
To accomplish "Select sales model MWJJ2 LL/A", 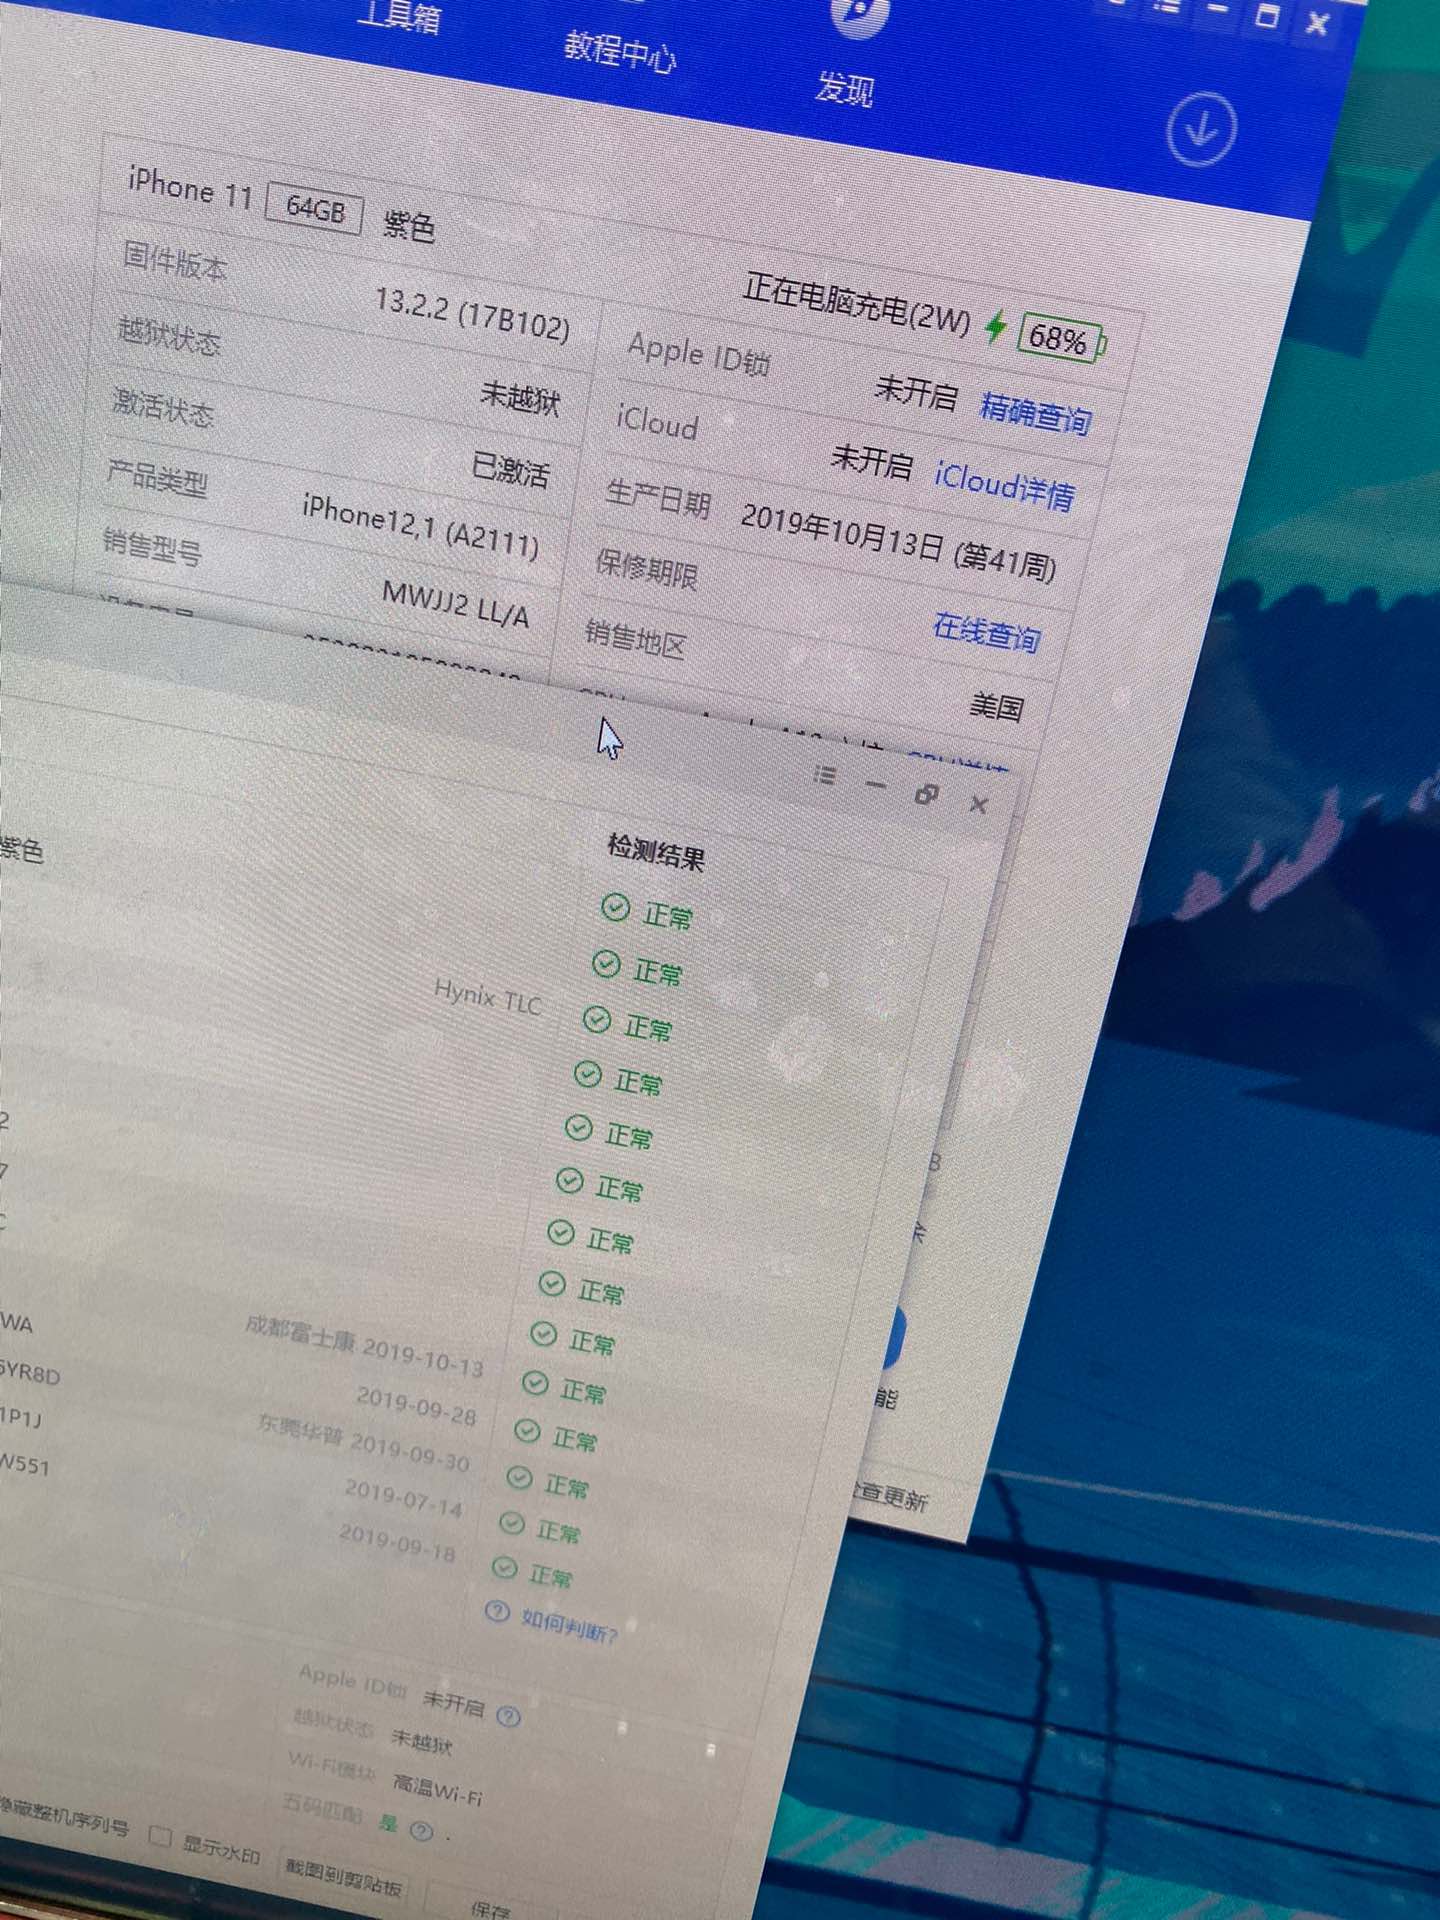I will (456, 603).
